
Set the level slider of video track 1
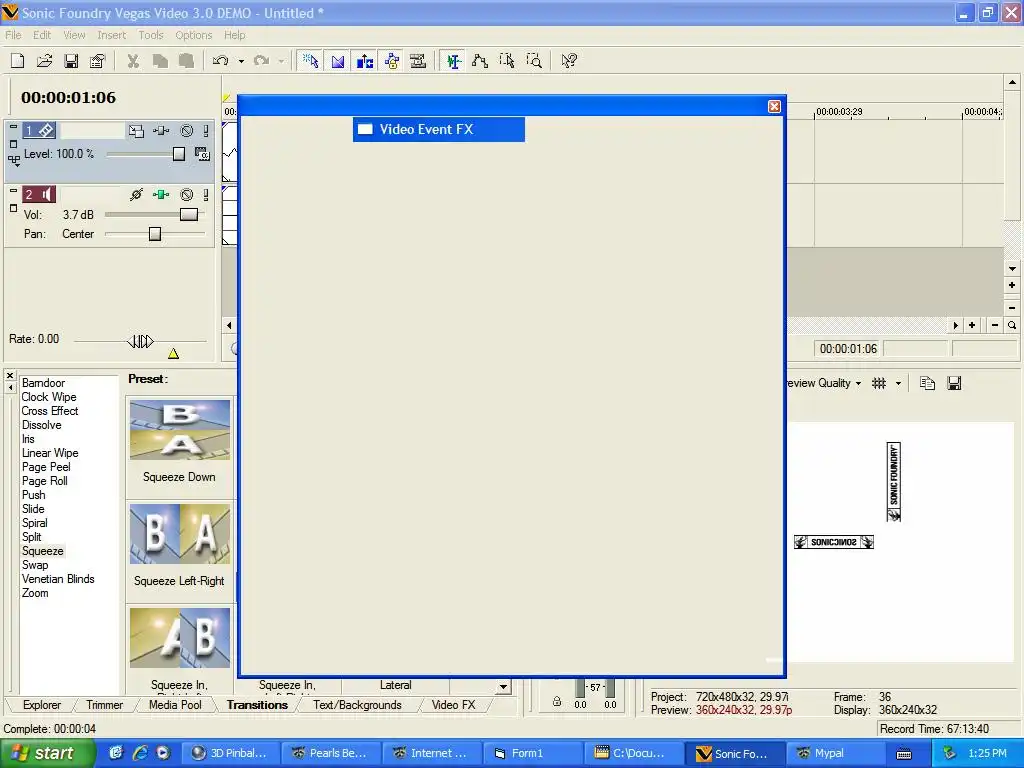tap(179, 154)
